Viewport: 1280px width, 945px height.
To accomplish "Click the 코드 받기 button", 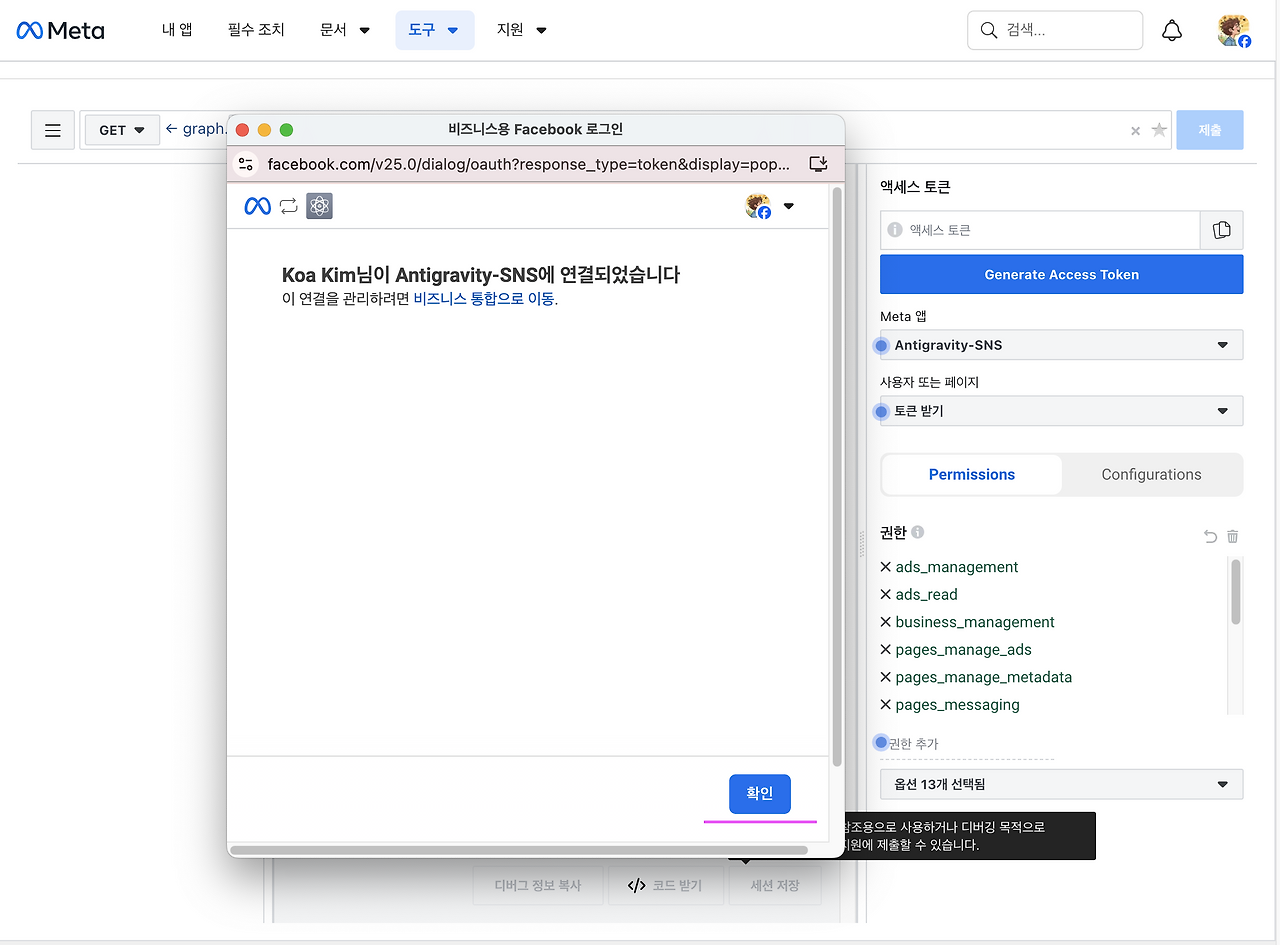I will pyautogui.click(x=666, y=886).
